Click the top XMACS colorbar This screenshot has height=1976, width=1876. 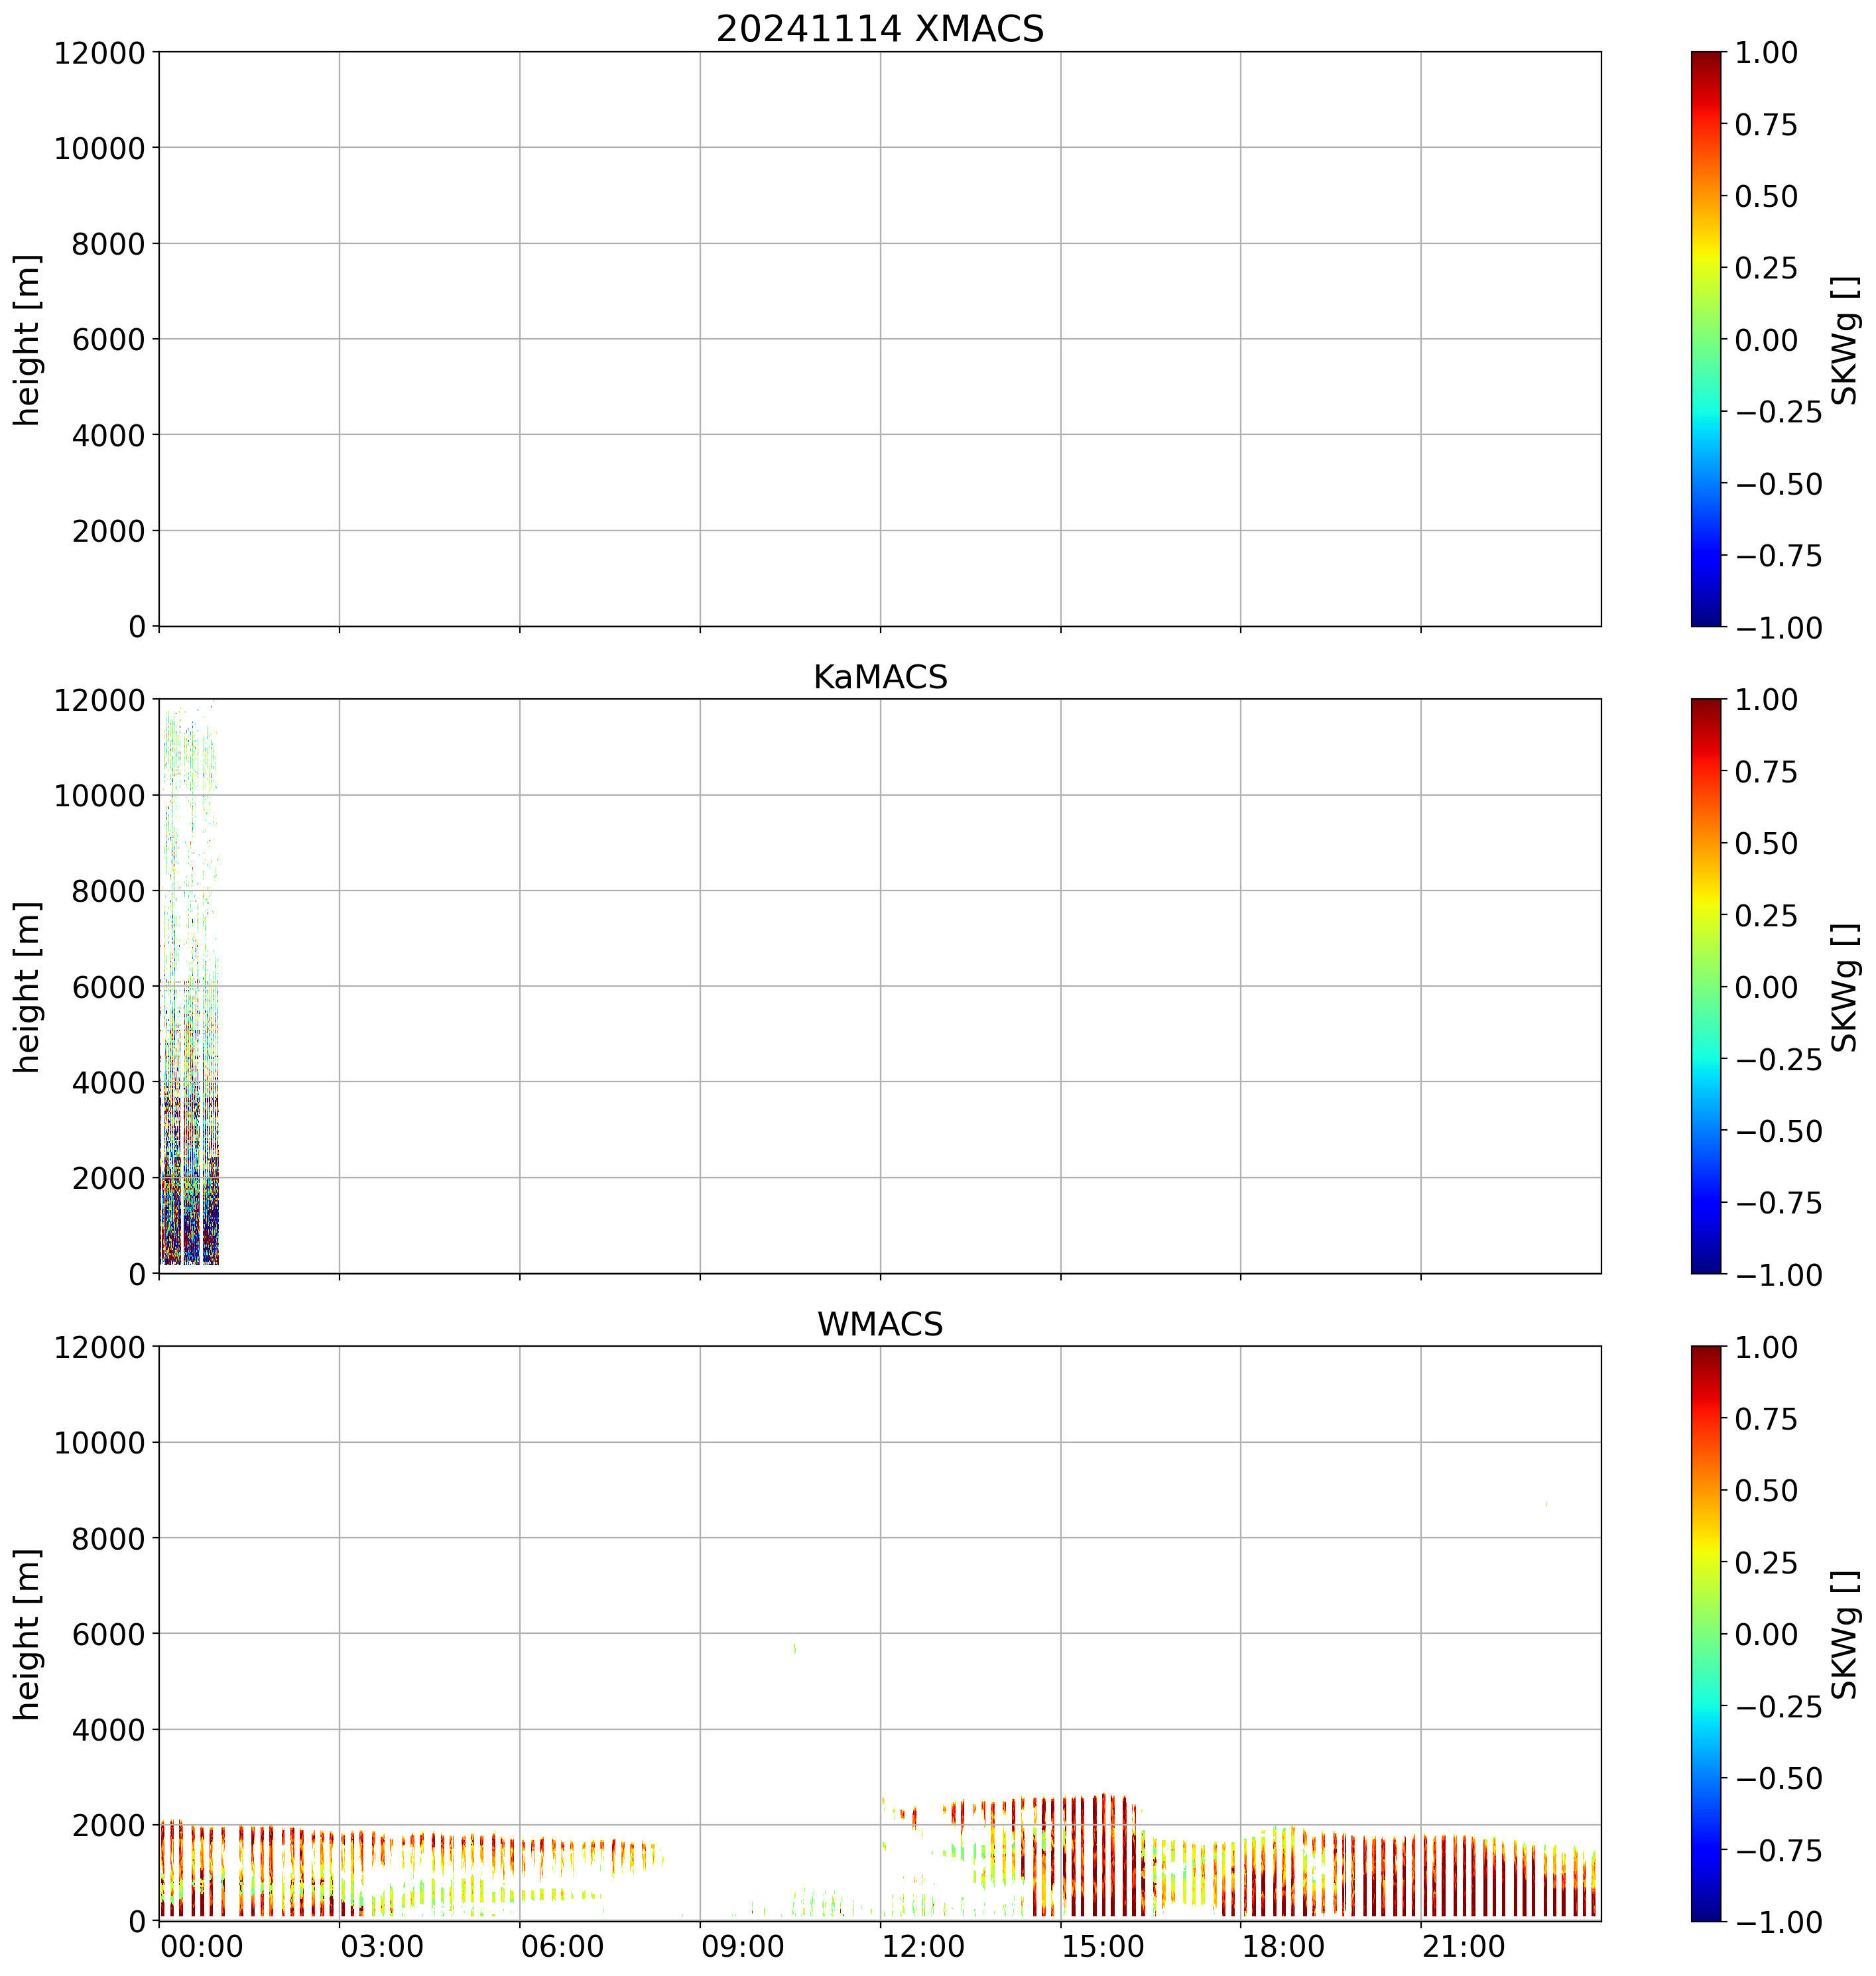coord(1706,339)
